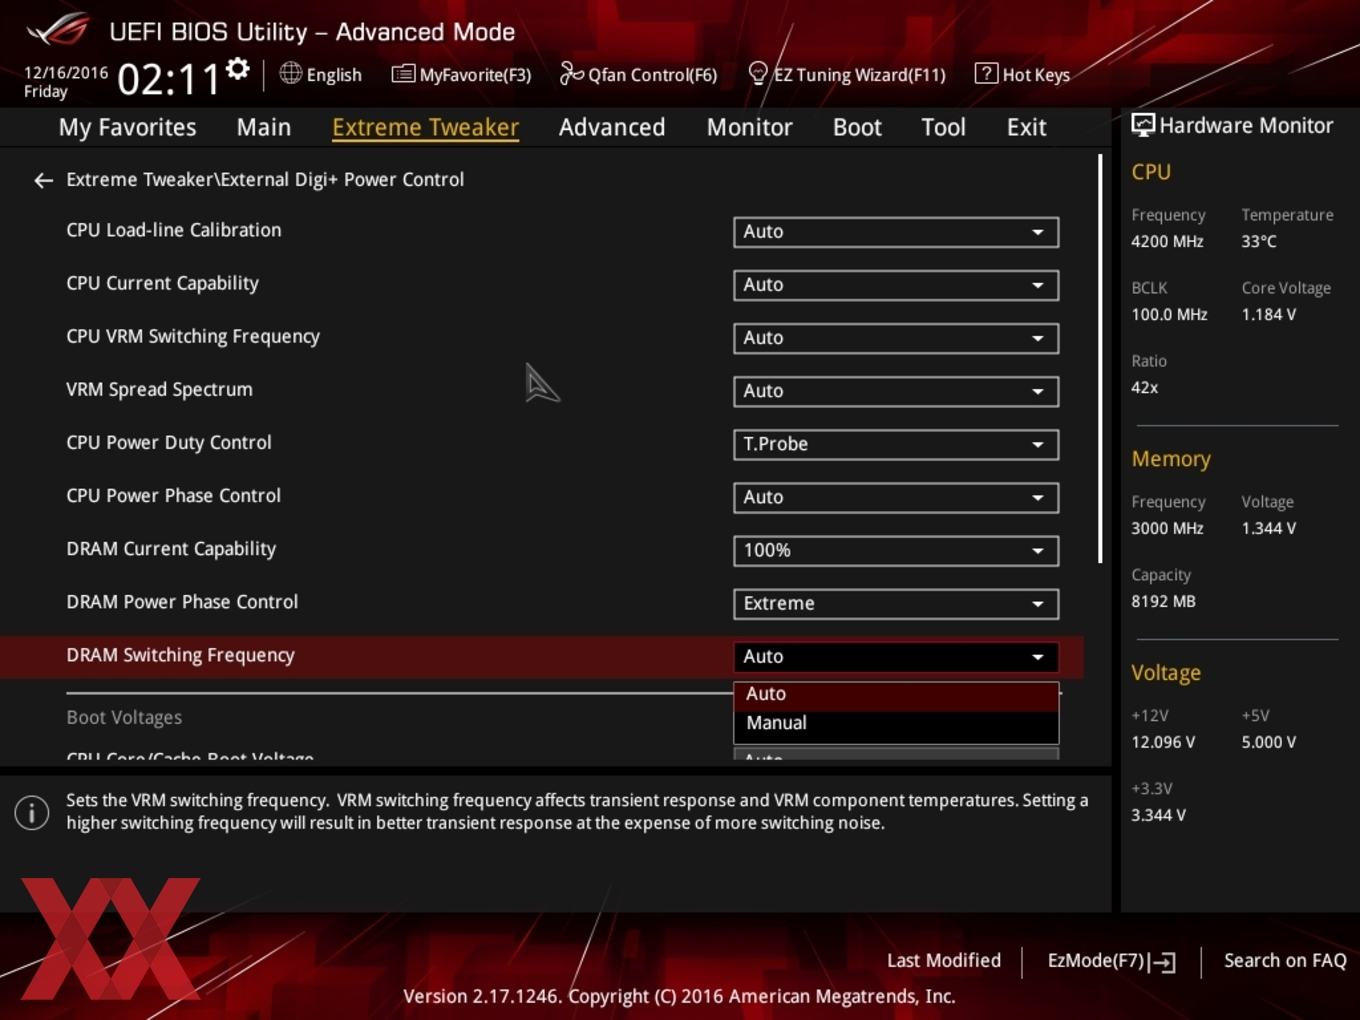This screenshot has width=1360, height=1020.
Task: Select VRM Spread Spectrum label
Action: pos(159,389)
